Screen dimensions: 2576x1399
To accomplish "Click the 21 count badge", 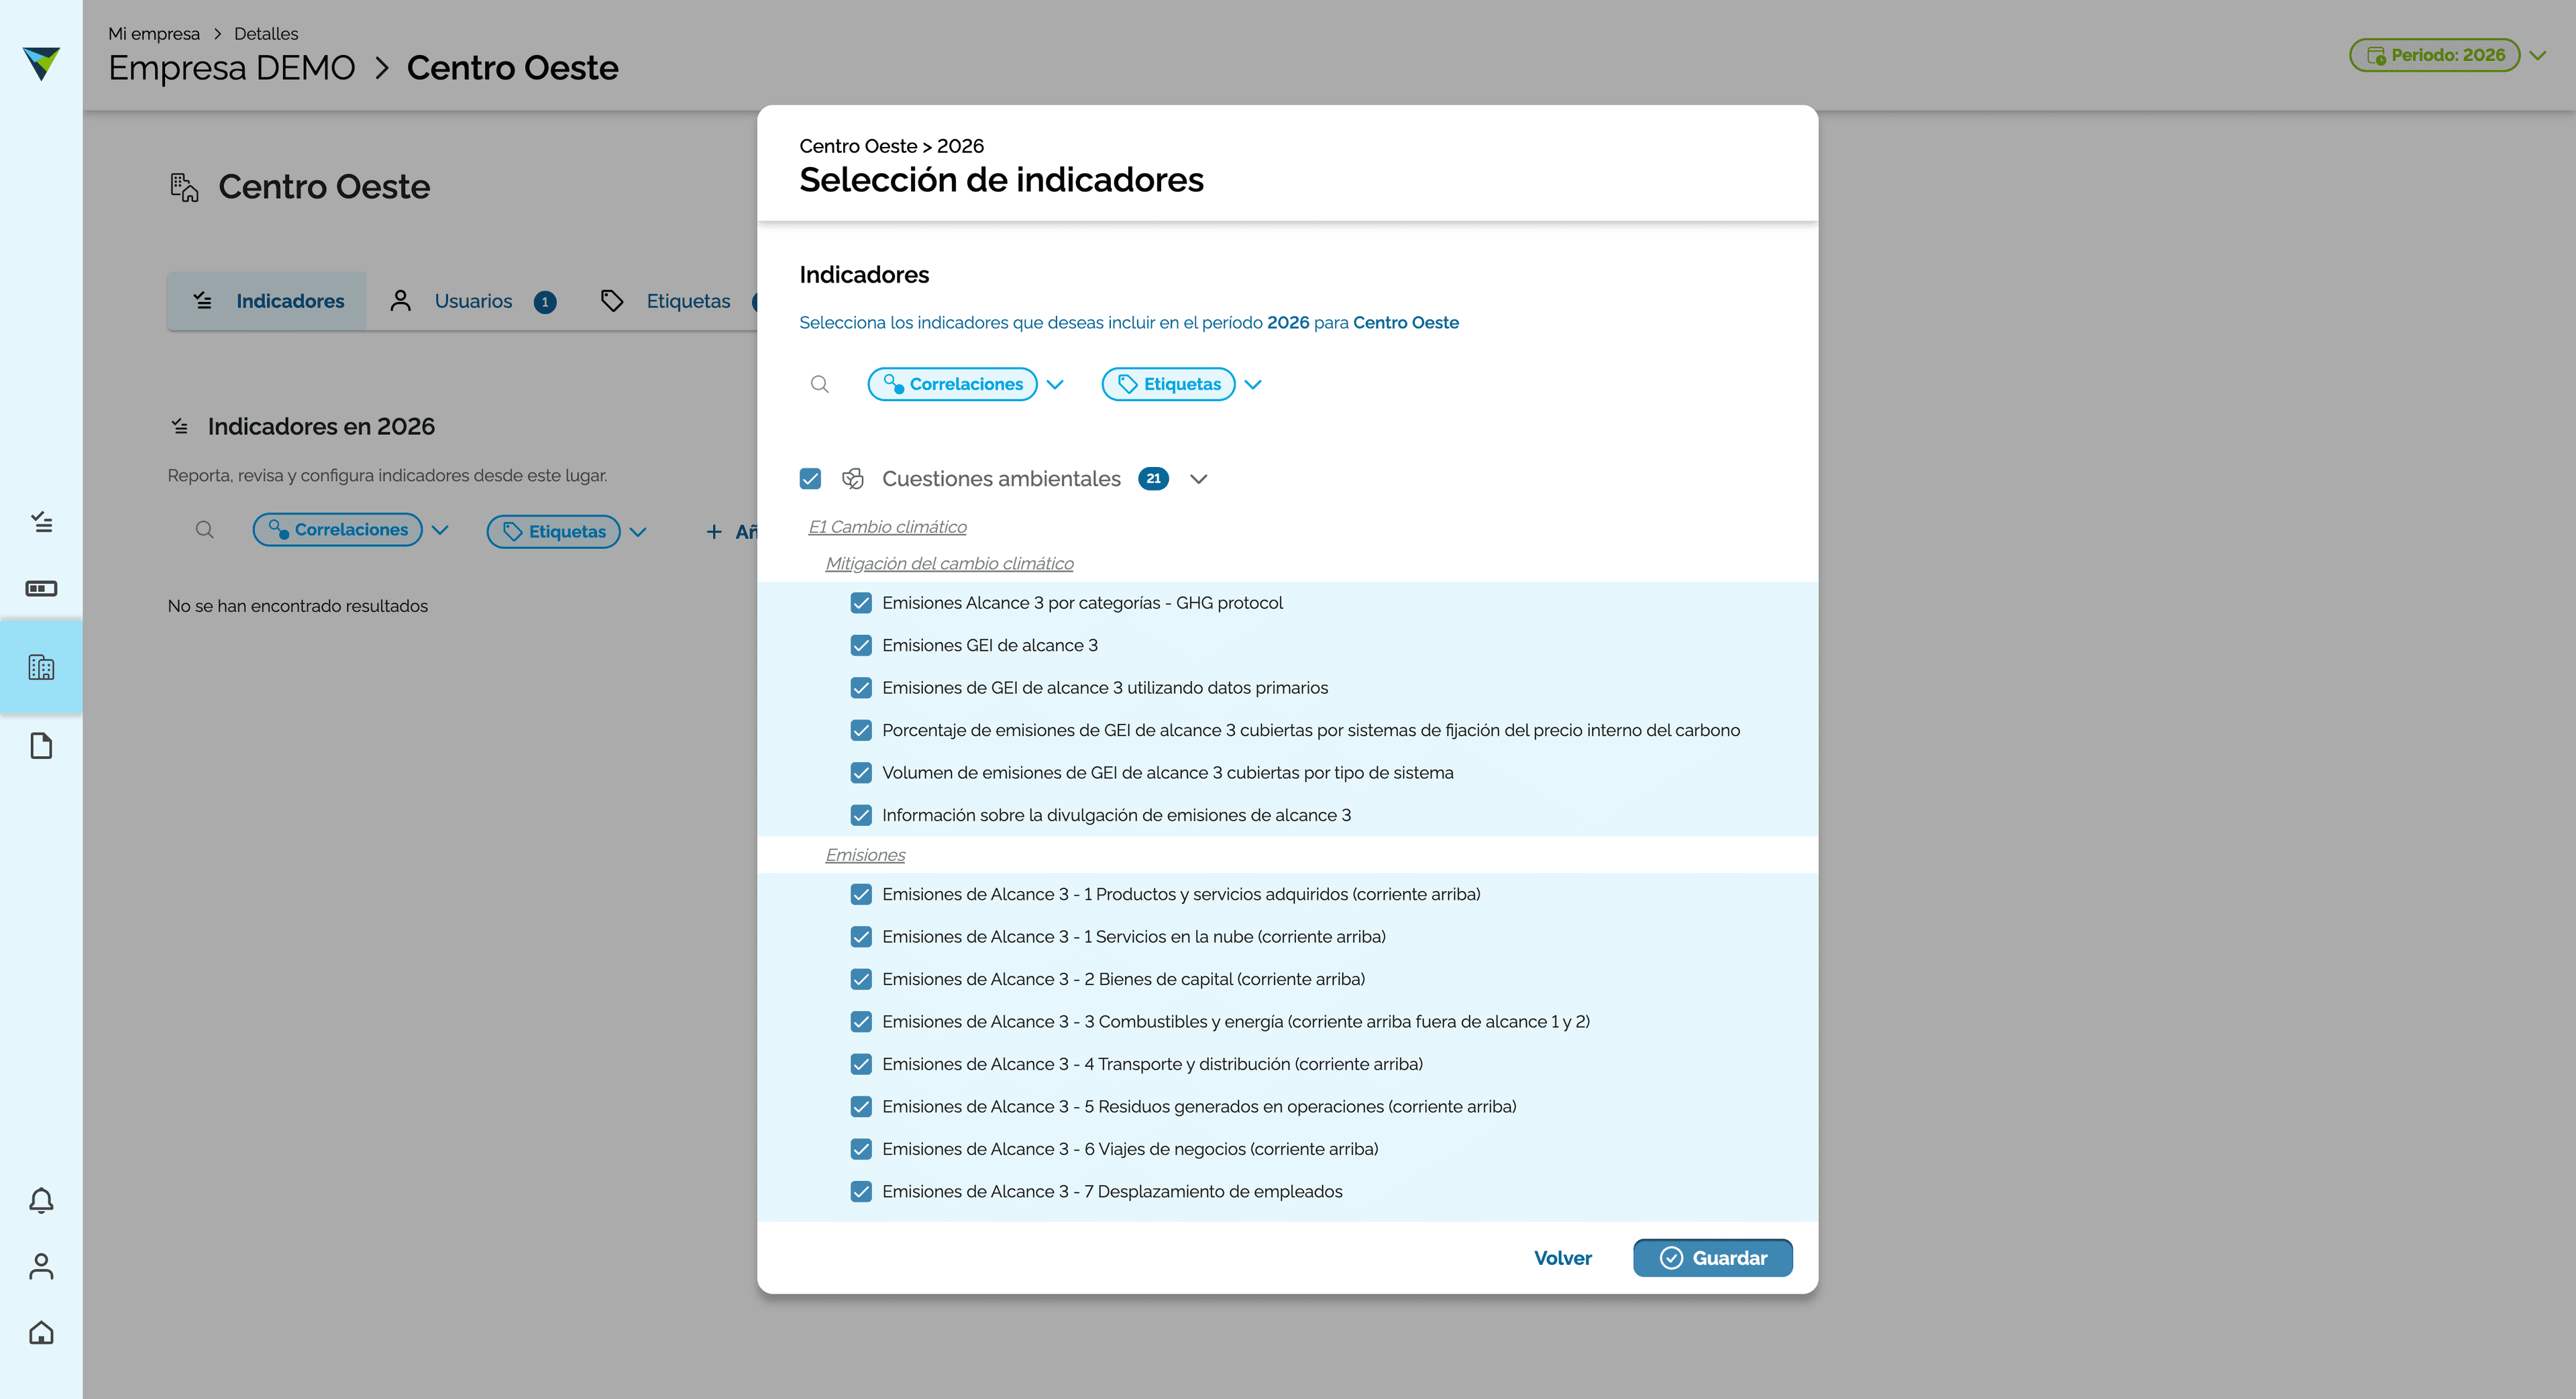I will click(x=1153, y=479).
